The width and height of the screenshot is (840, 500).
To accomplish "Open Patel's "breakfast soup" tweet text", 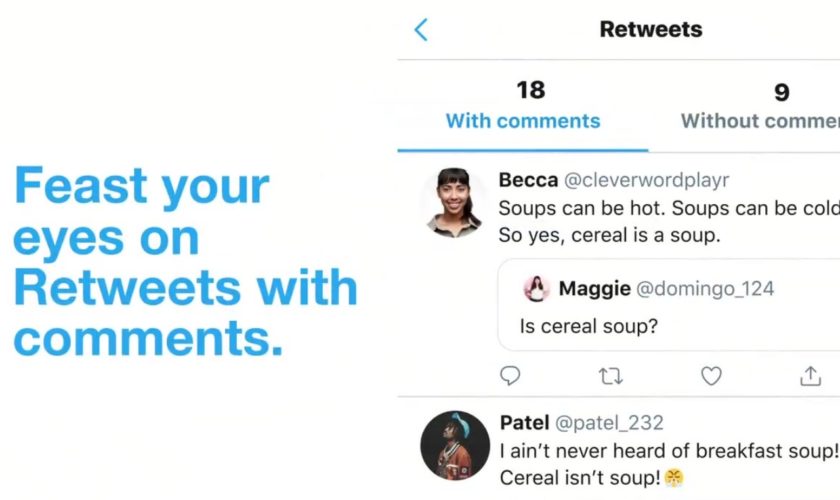I will point(667,450).
